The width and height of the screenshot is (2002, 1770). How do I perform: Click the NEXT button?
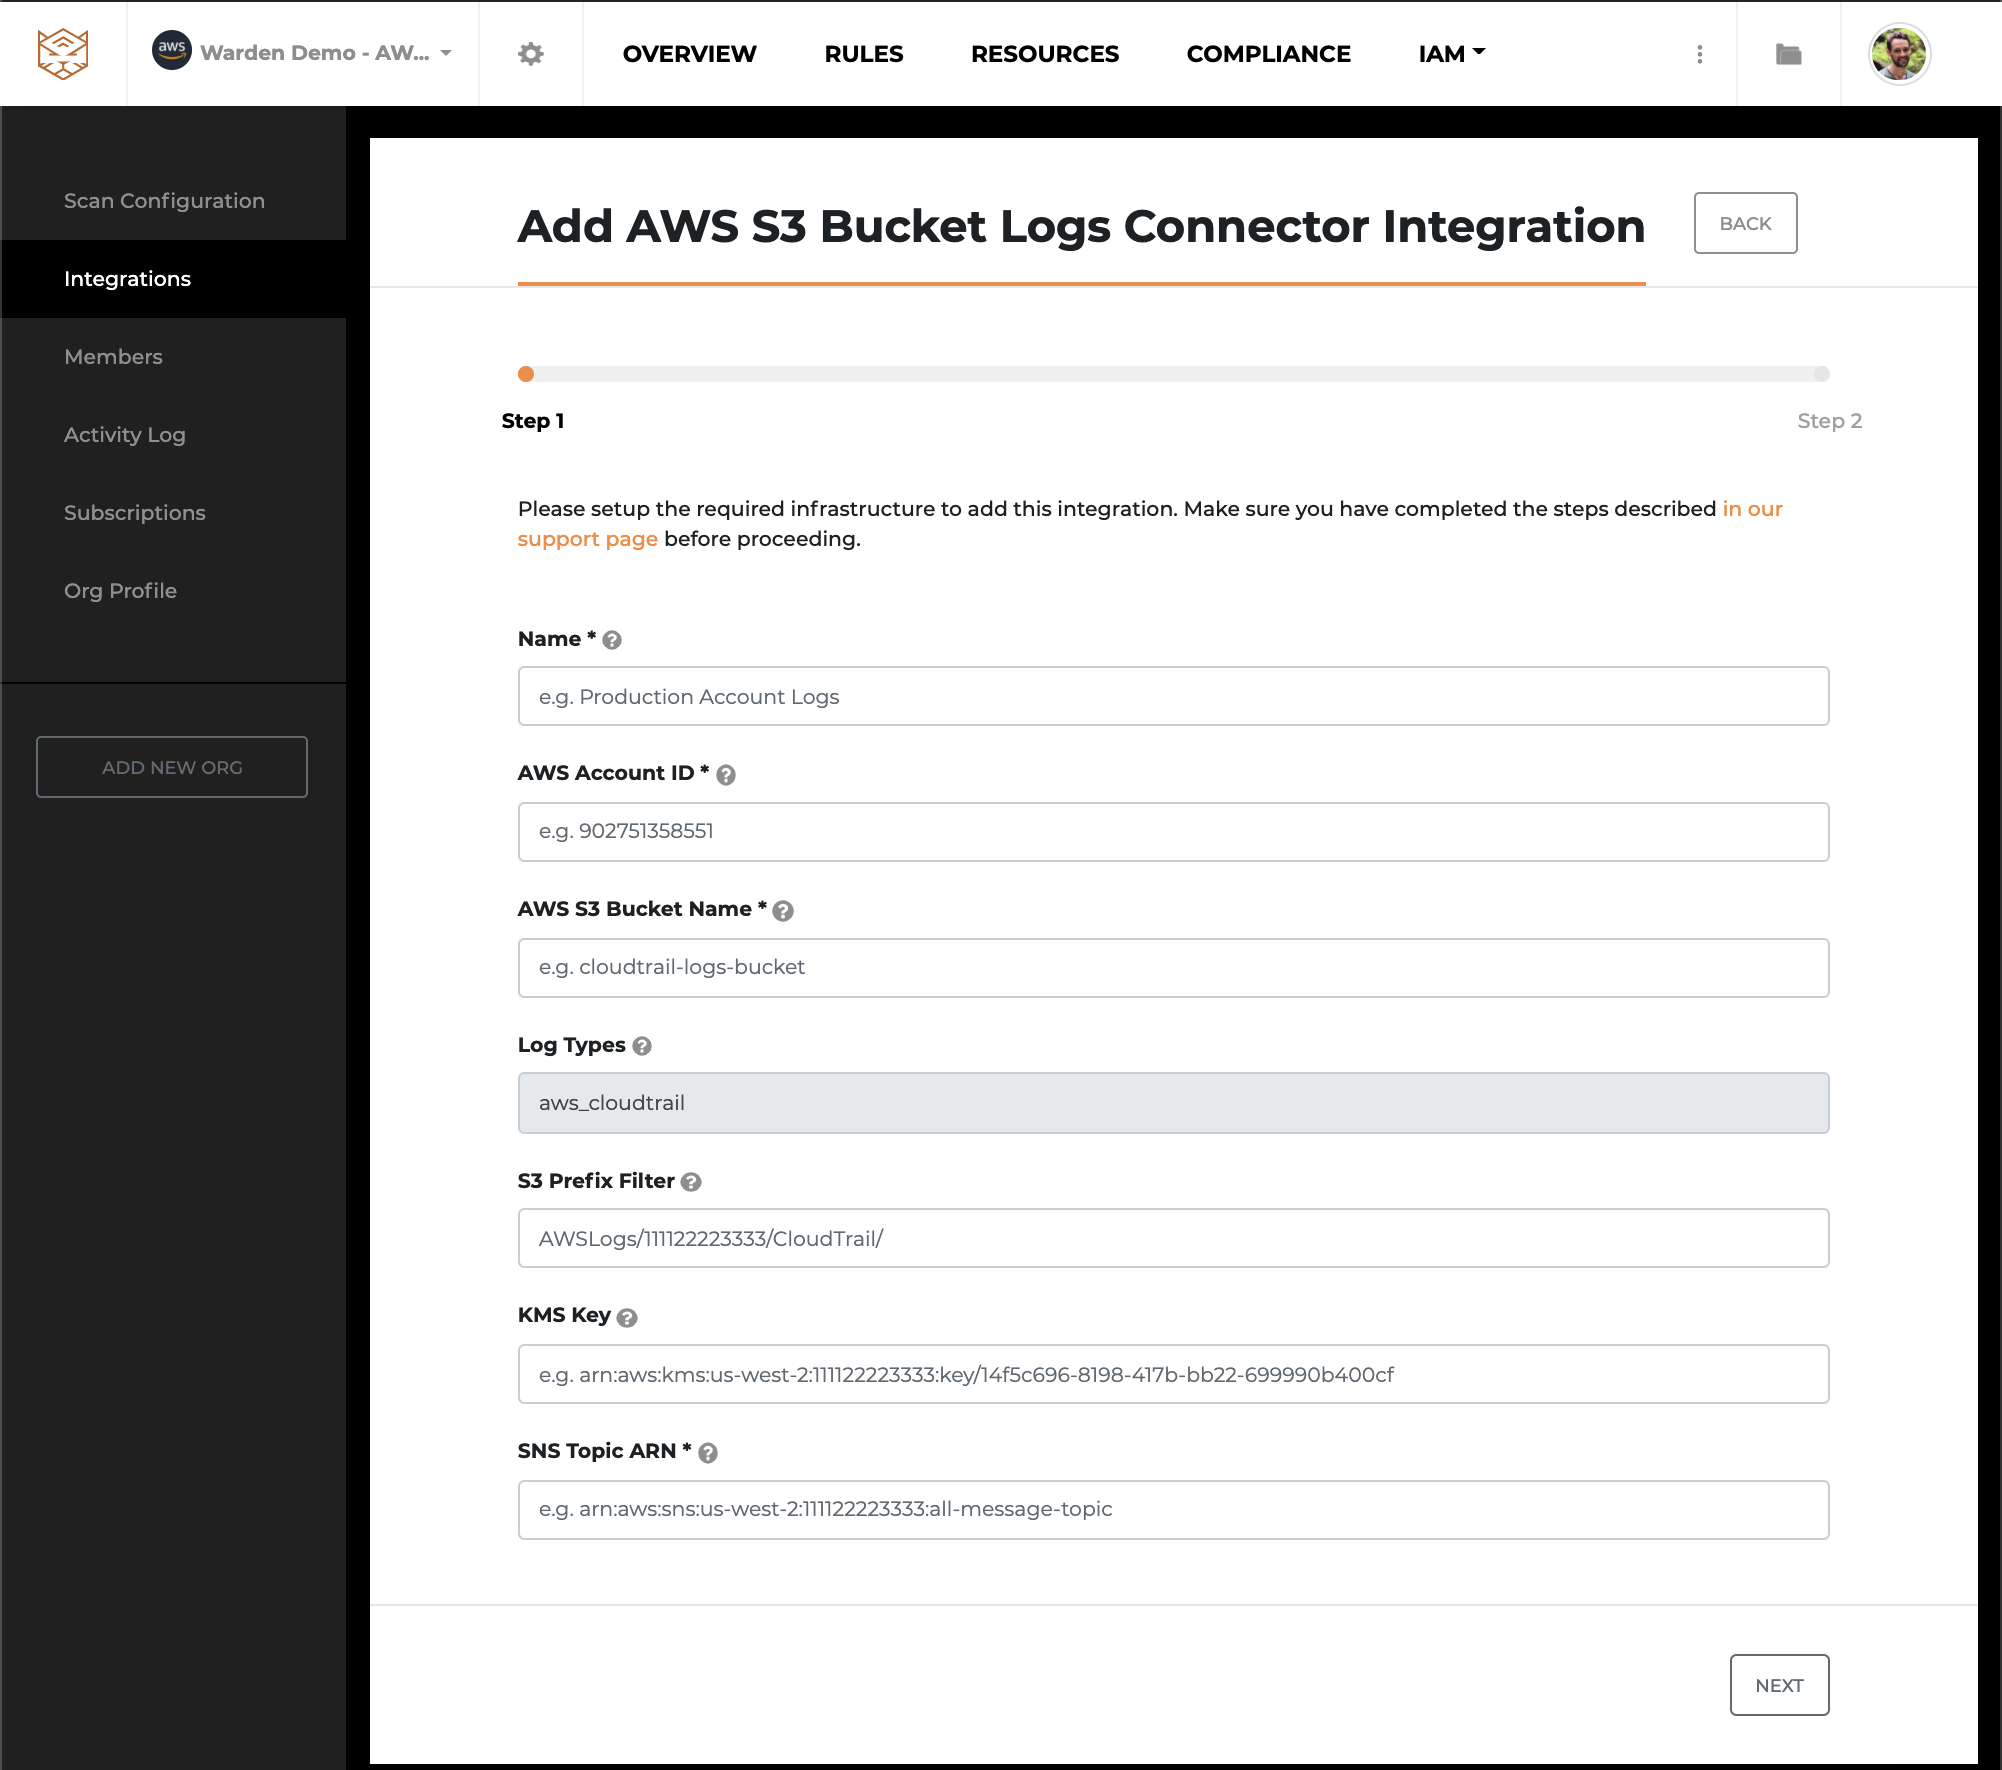[1780, 1685]
